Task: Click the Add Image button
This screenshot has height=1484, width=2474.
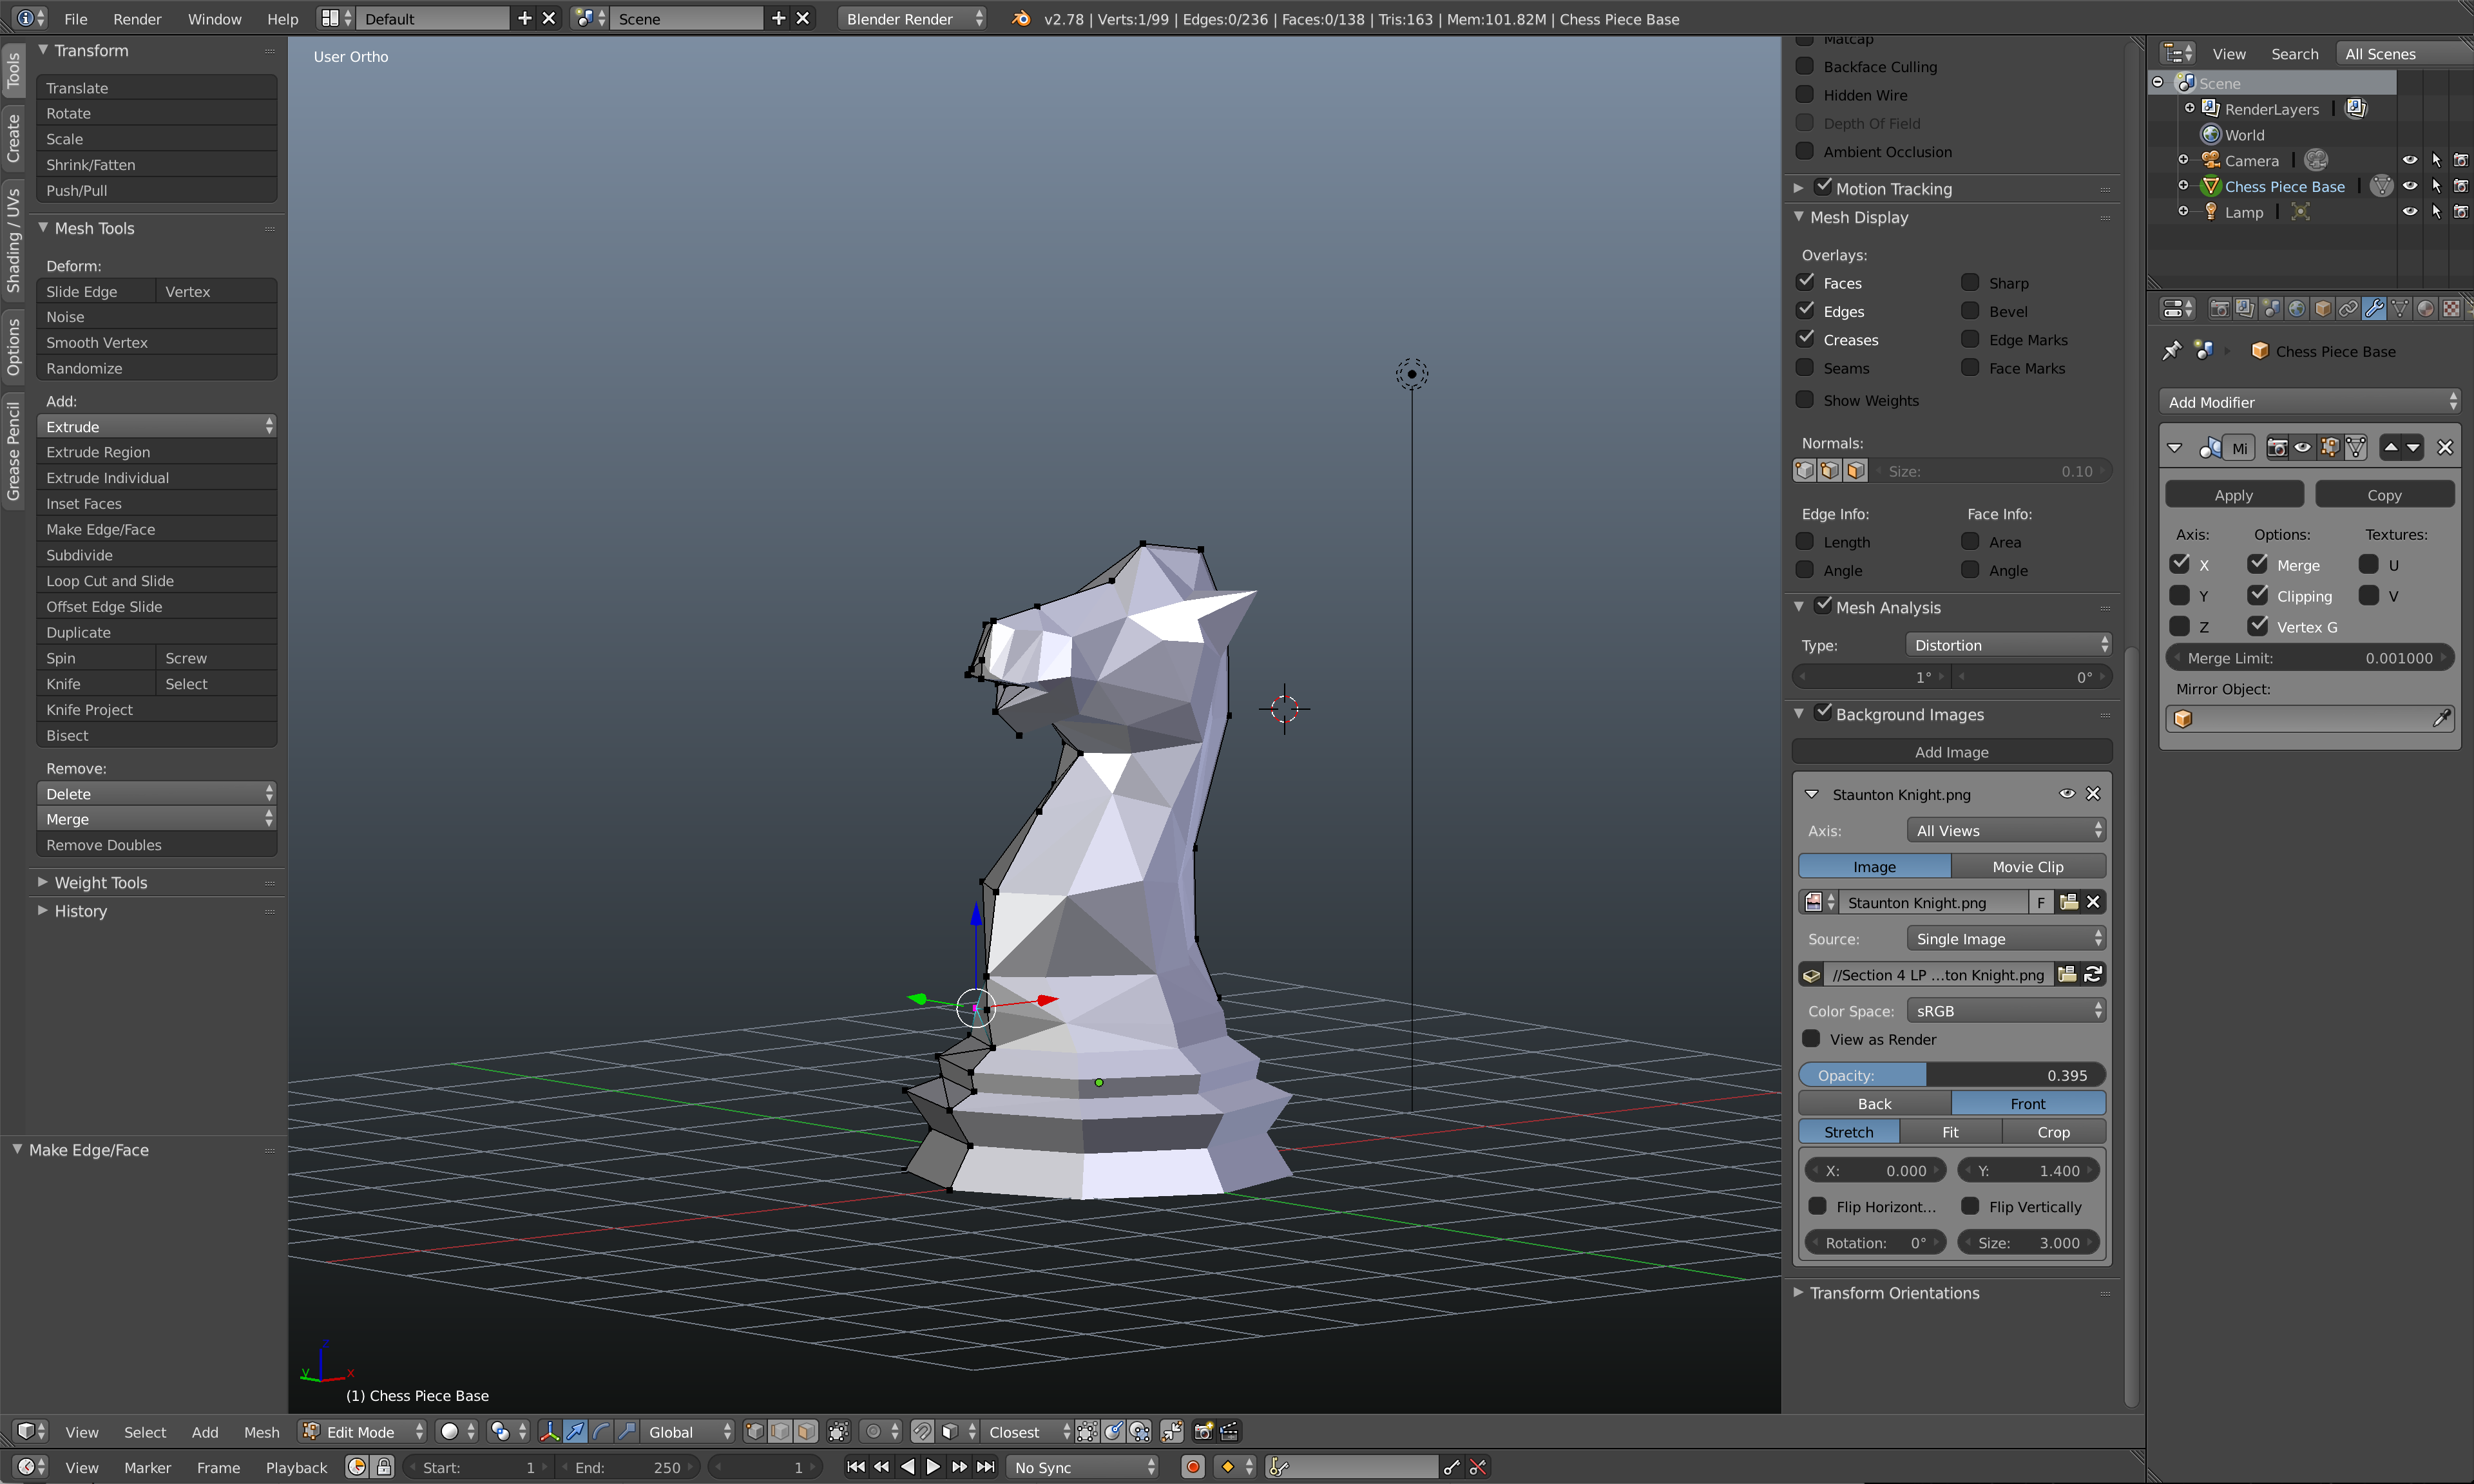Action: click(x=1952, y=752)
